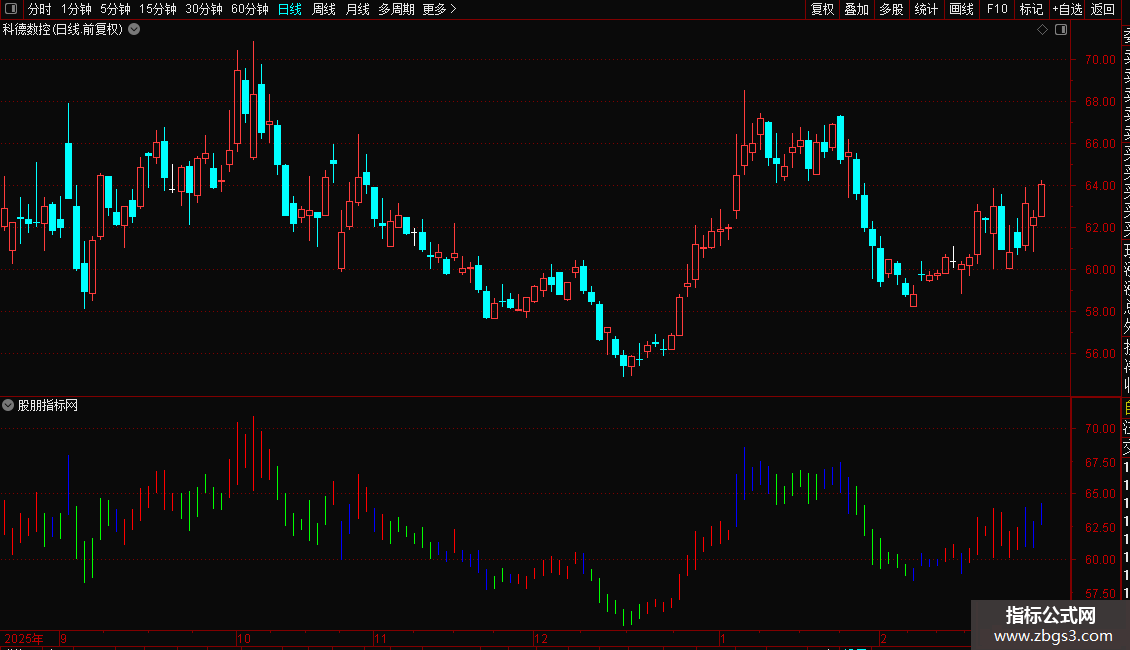Click 67.50 on indicator axis
1130x650 pixels.
tap(1100, 463)
